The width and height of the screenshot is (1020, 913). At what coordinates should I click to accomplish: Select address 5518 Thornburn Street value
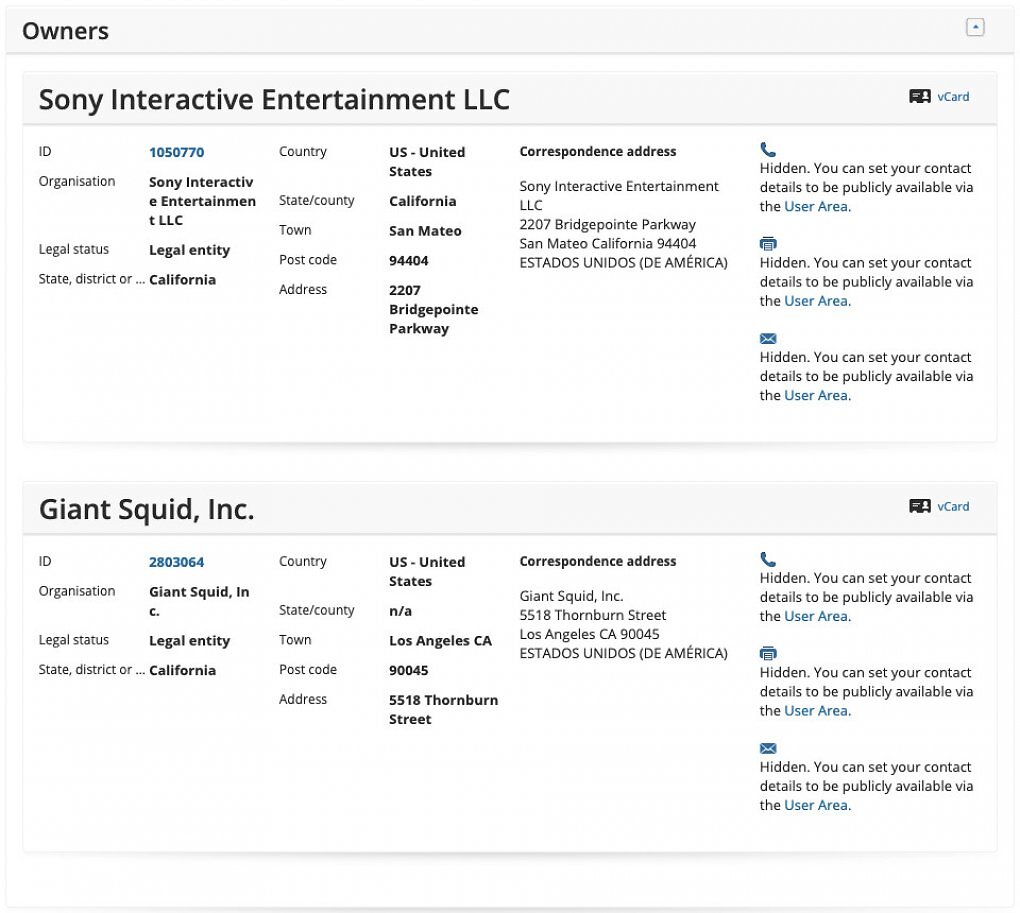443,709
